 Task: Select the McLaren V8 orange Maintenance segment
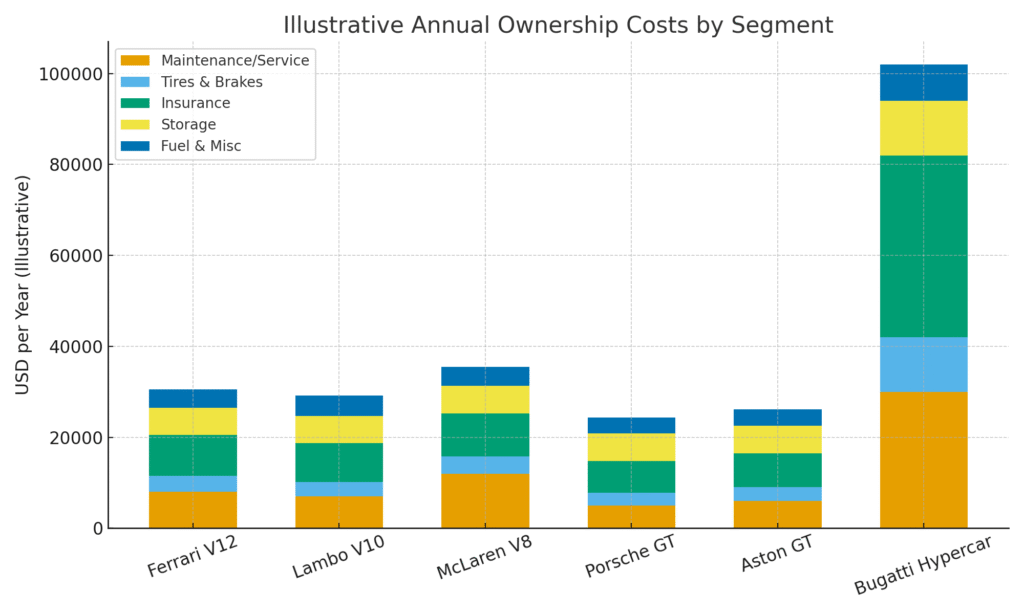click(485, 500)
